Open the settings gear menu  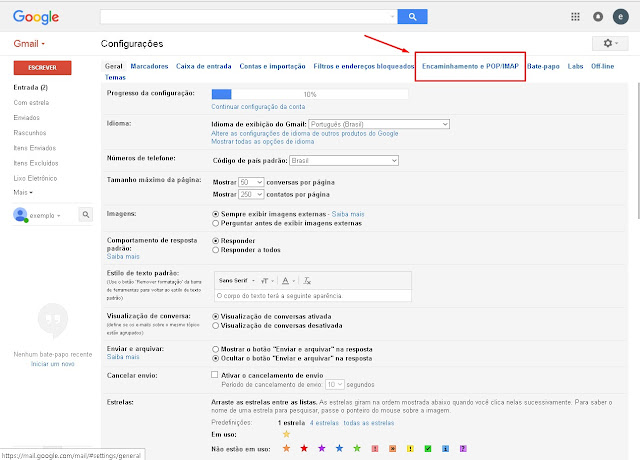tap(611, 43)
